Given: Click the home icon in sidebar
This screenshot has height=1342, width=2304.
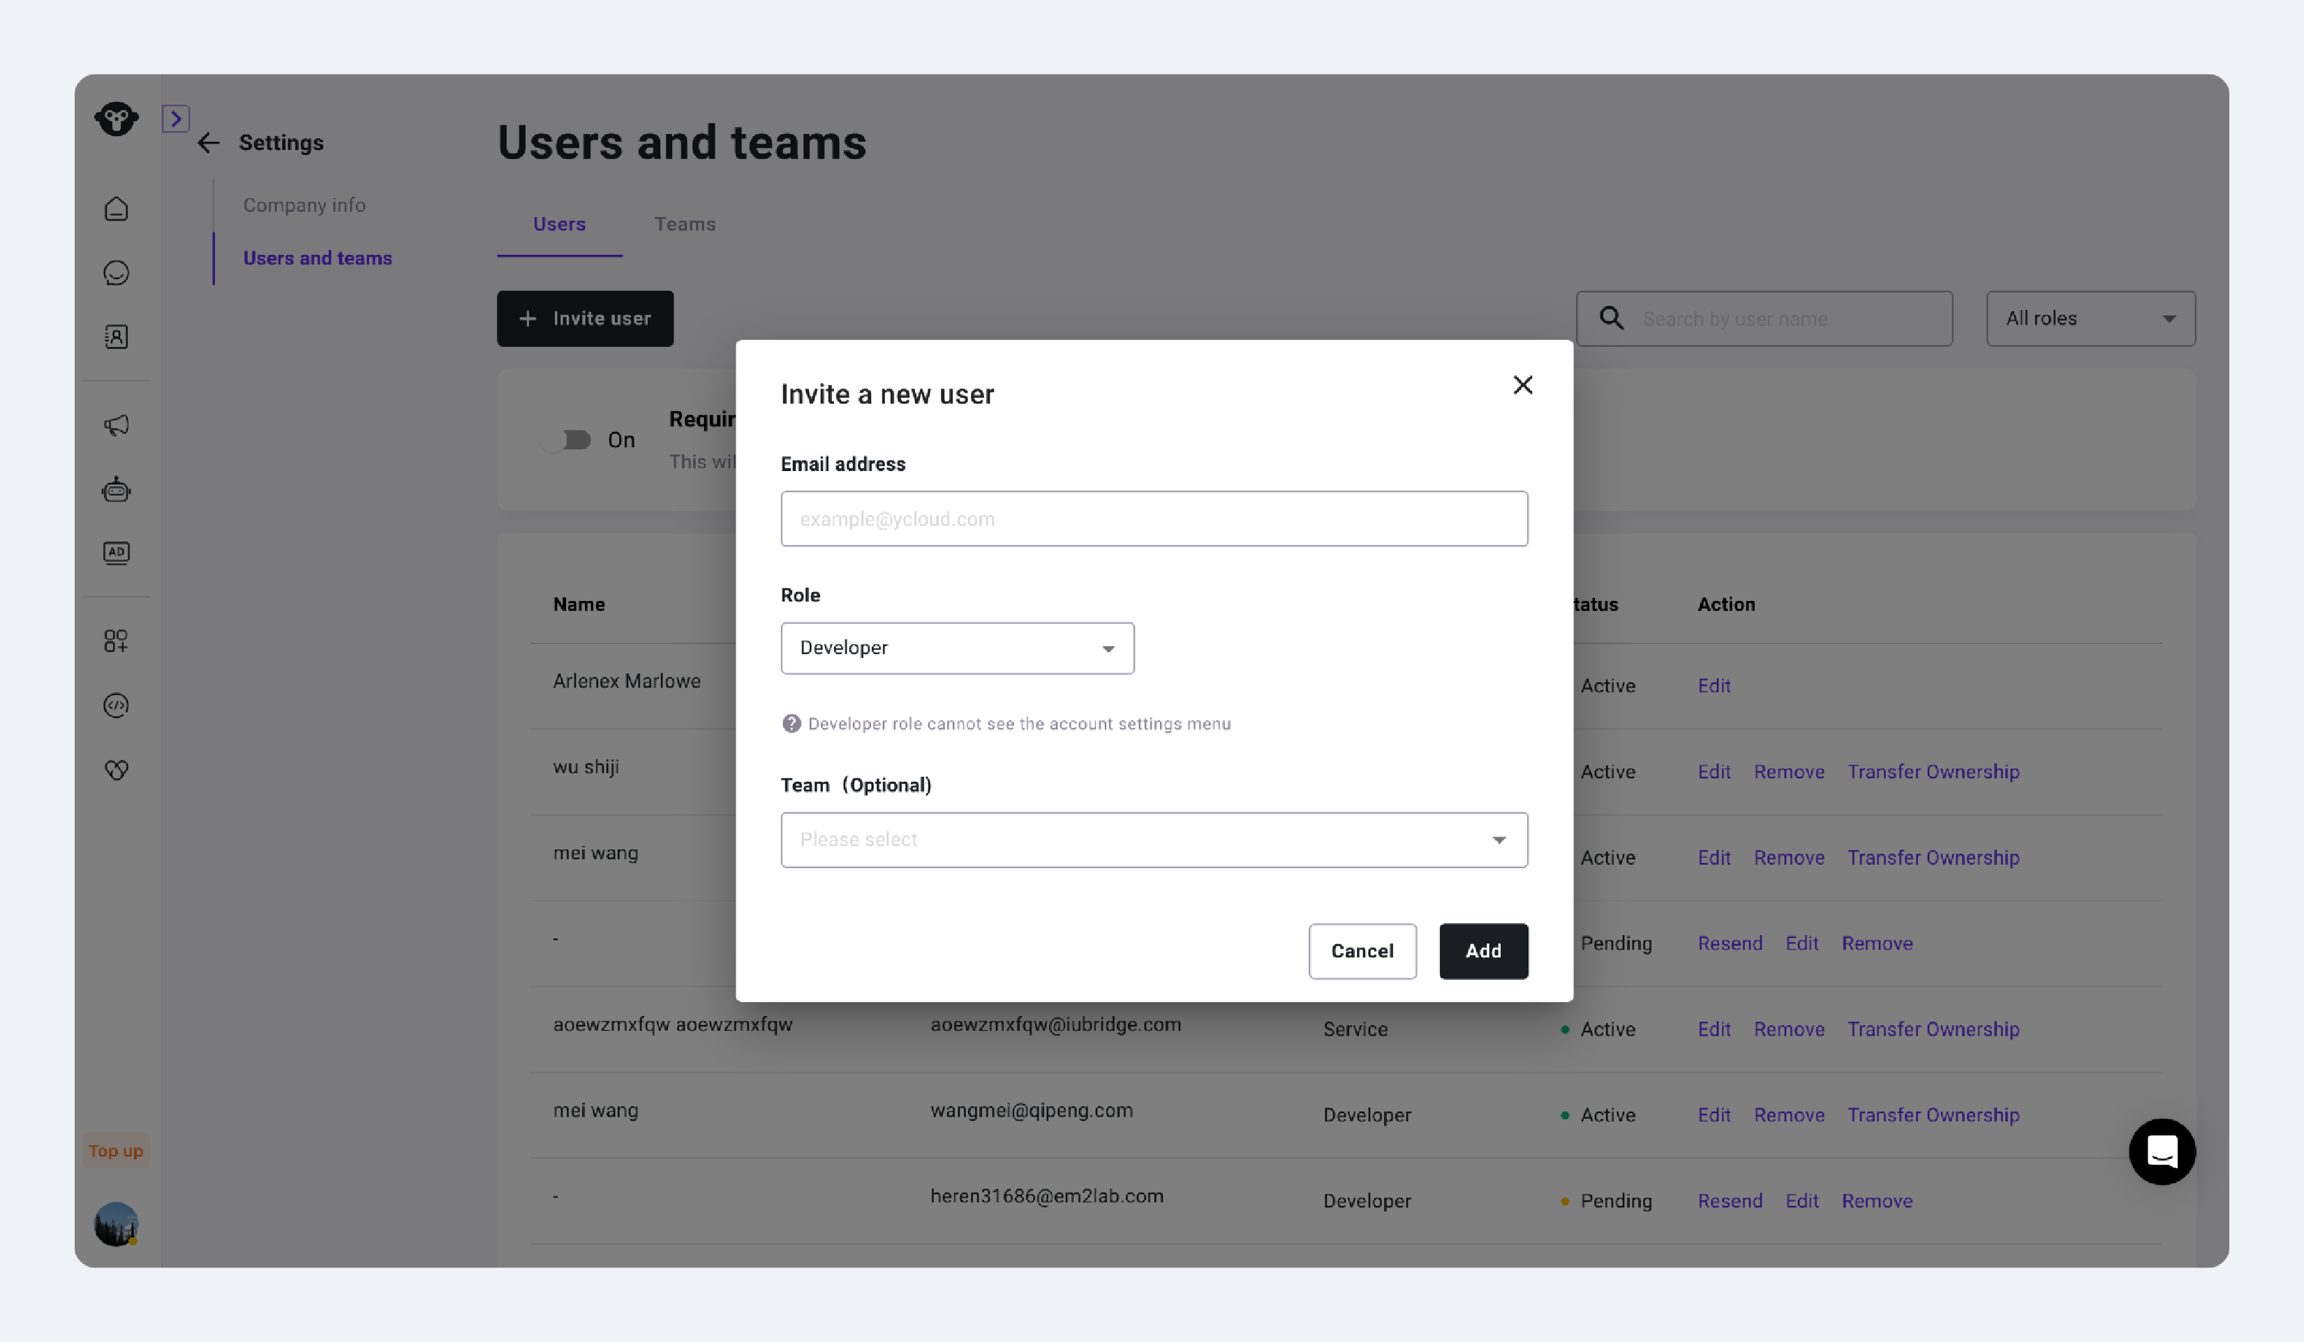Looking at the screenshot, I should (116, 208).
